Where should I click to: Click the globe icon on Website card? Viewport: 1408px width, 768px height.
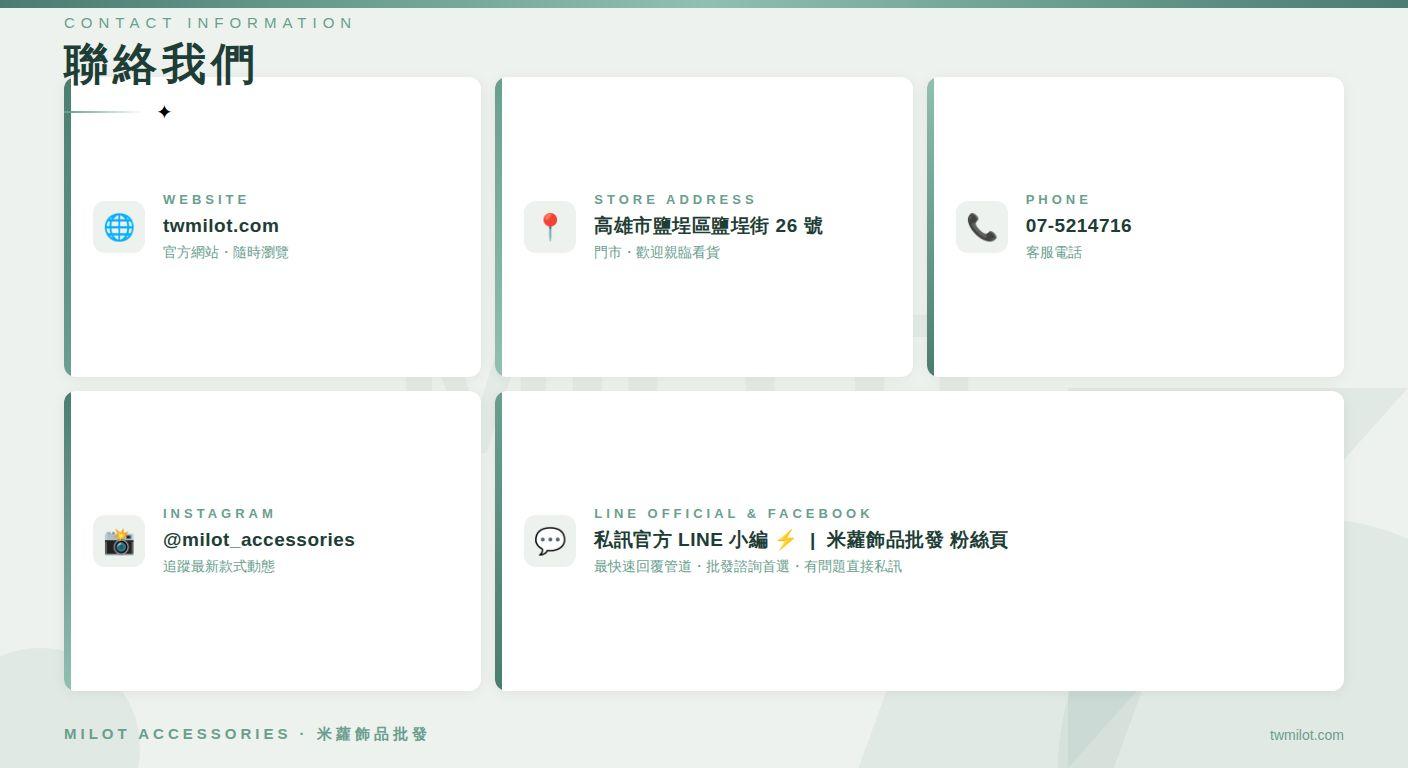(119, 227)
